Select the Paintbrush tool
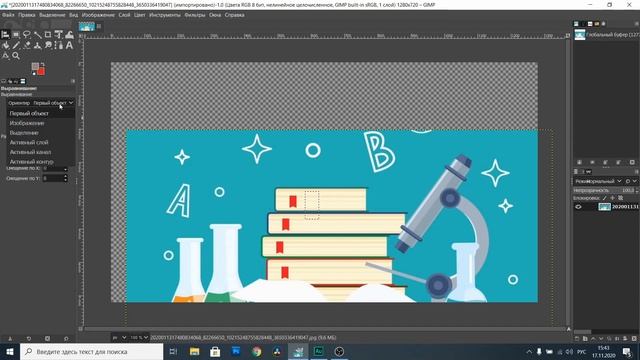The width and height of the screenshot is (640, 360). 16,45
